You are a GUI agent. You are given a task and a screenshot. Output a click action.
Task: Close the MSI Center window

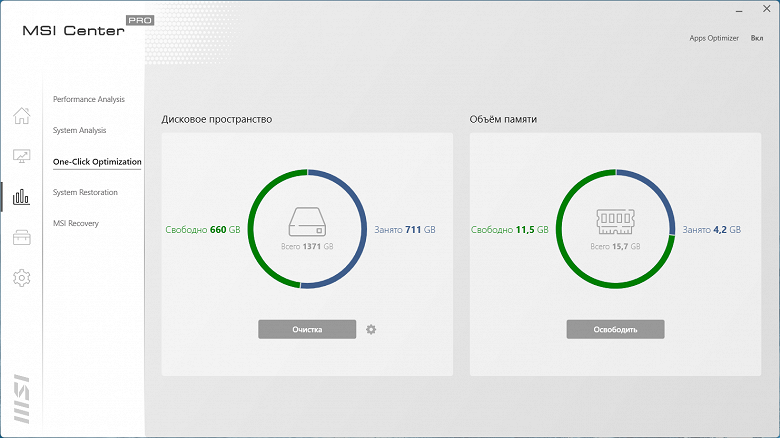(x=767, y=9)
